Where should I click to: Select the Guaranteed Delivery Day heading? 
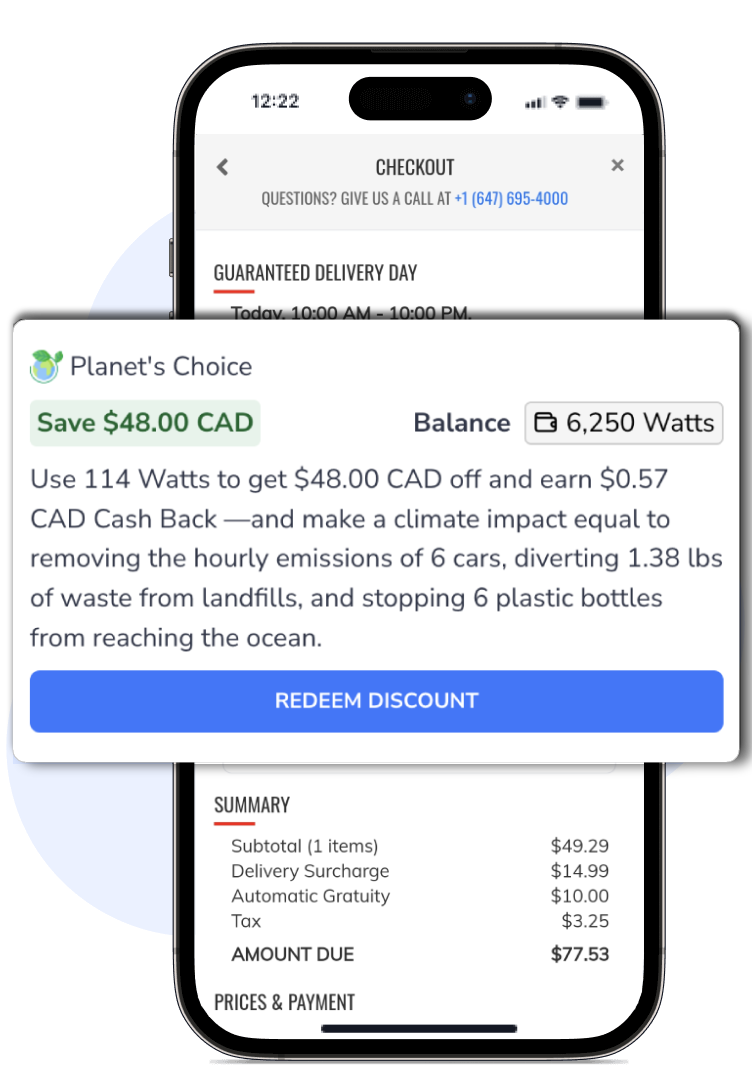[x=315, y=272]
